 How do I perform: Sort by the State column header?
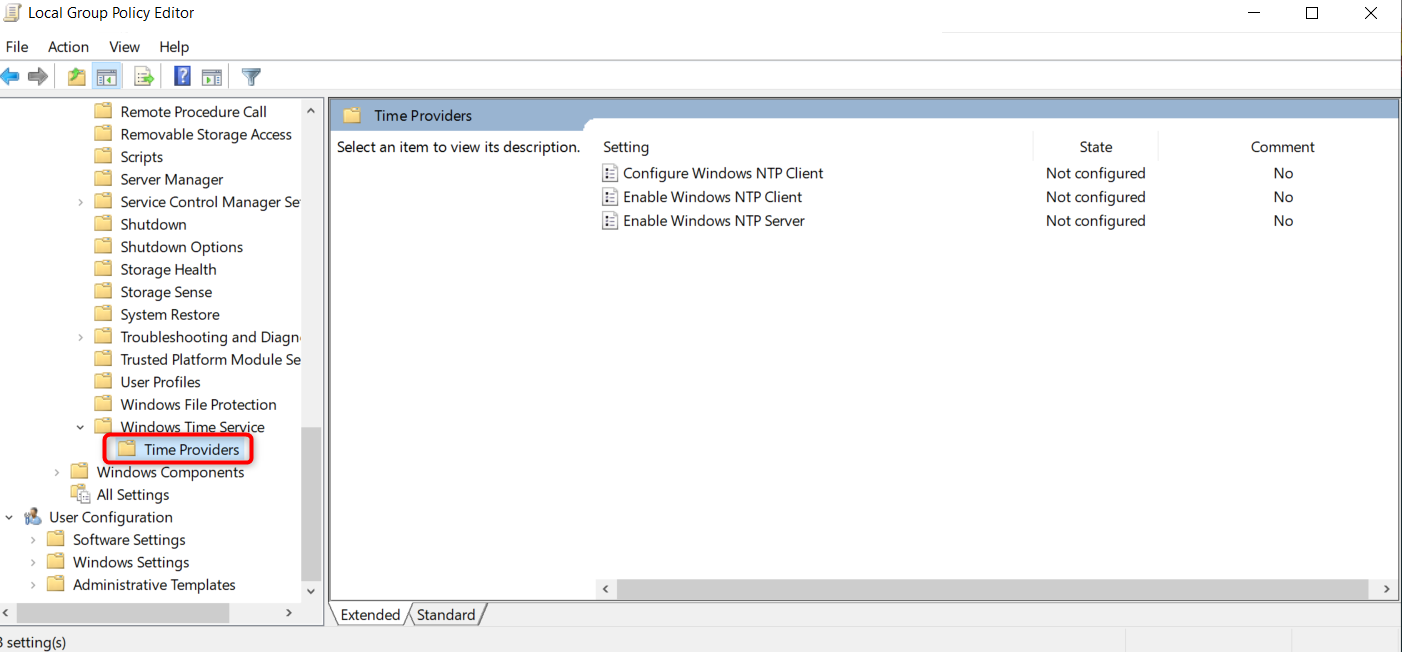(1095, 147)
